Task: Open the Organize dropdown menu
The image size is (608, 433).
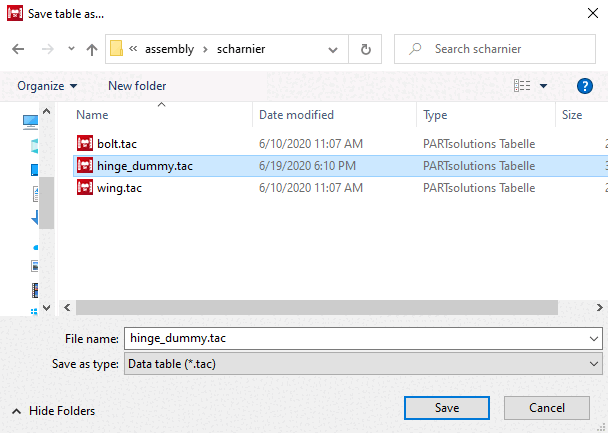Action: (47, 86)
